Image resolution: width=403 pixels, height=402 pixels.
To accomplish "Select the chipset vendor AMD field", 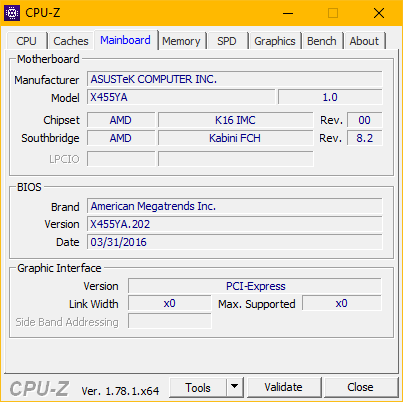I will (121, 120).
